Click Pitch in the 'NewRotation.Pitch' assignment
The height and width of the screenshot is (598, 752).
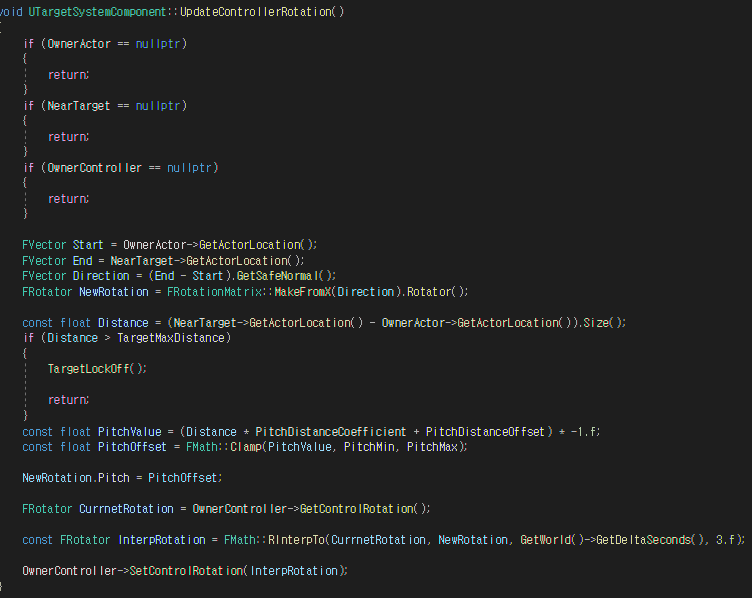tap(114, 478)
